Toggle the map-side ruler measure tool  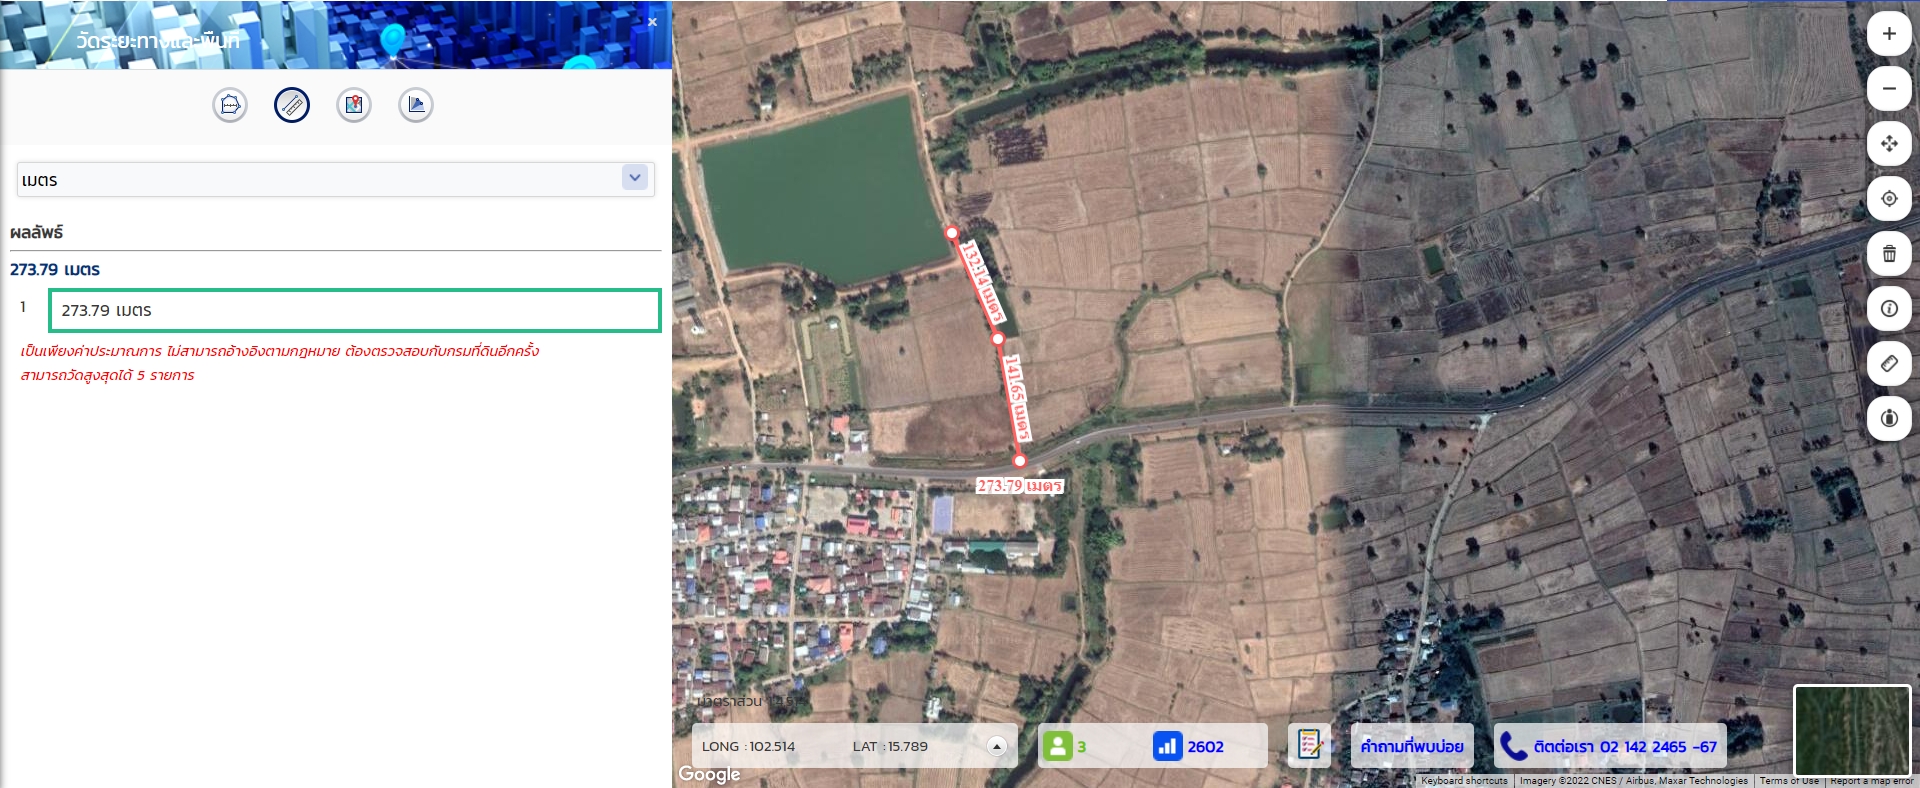click(x=1889, y=364)
